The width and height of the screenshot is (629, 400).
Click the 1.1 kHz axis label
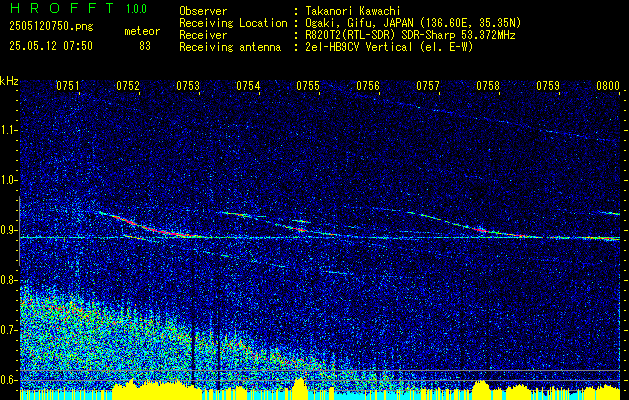click(x=9, y=130)
